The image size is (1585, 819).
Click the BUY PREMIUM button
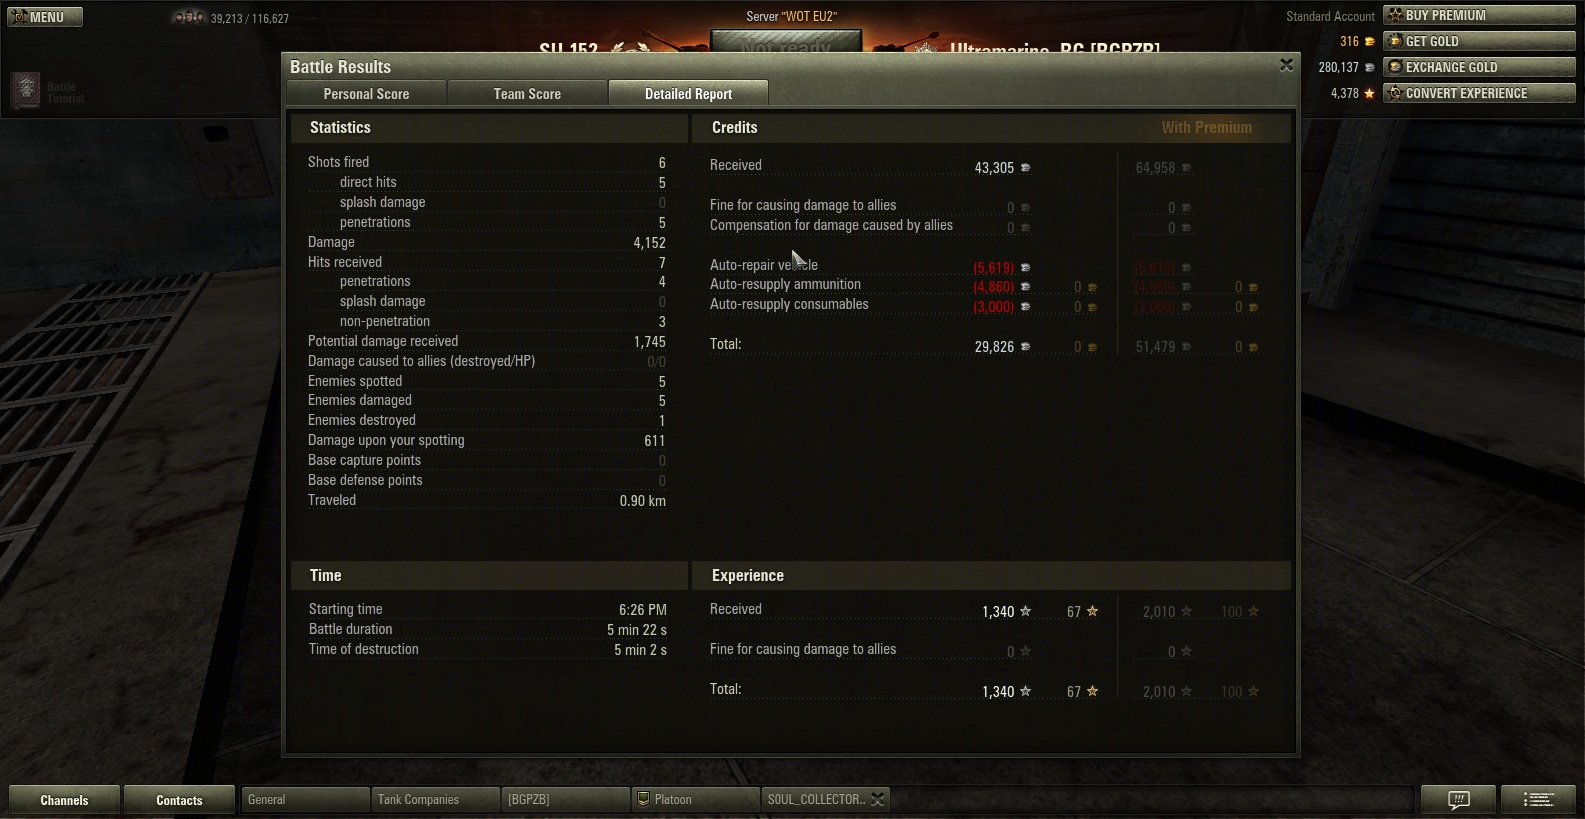[1479, 15]
